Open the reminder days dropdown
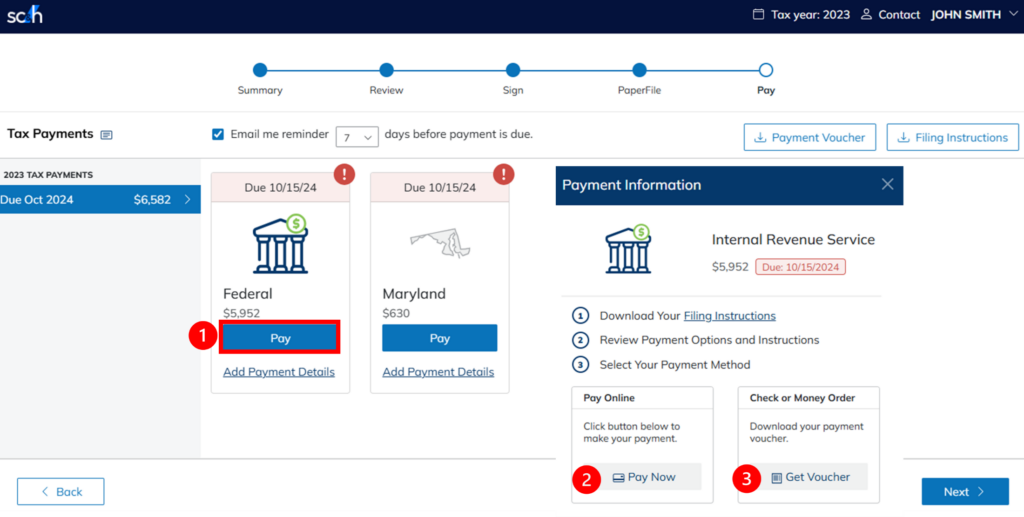 pos(357,136)
